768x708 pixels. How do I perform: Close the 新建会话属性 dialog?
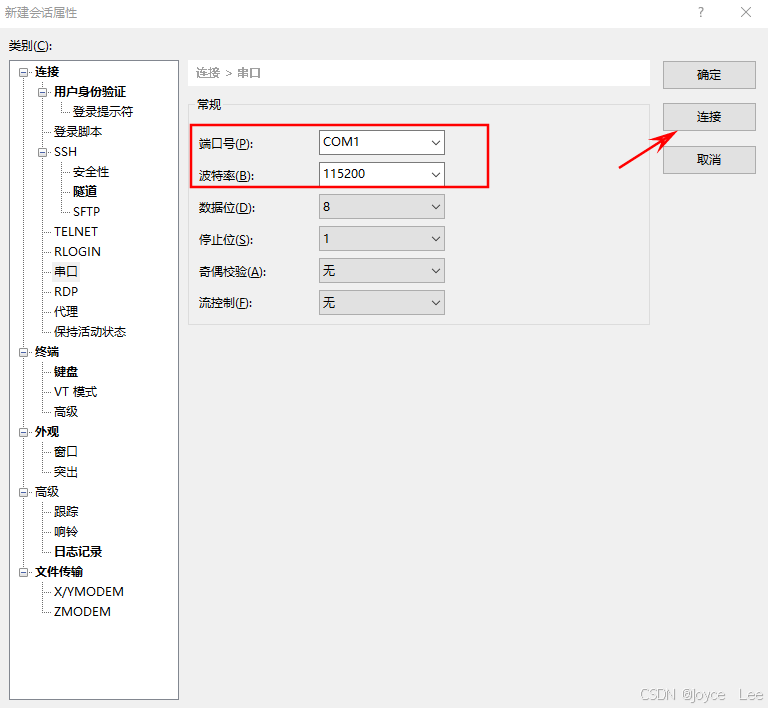pos(746,12)
